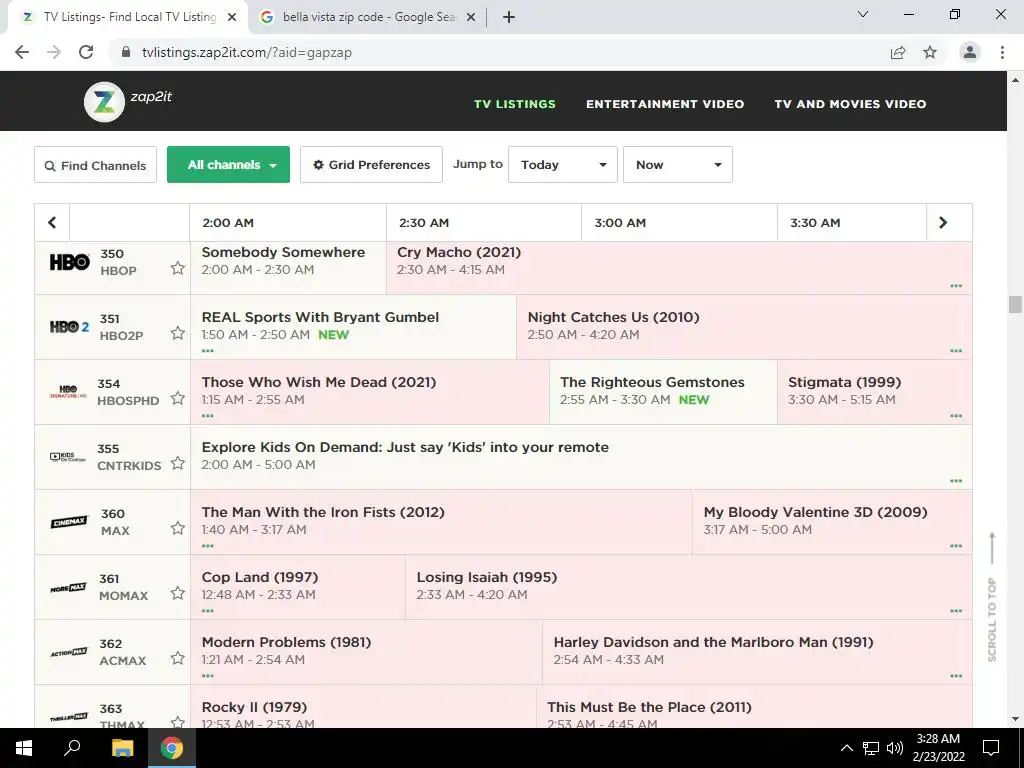
Task: Share this page icon
Action: coord(899,52)
